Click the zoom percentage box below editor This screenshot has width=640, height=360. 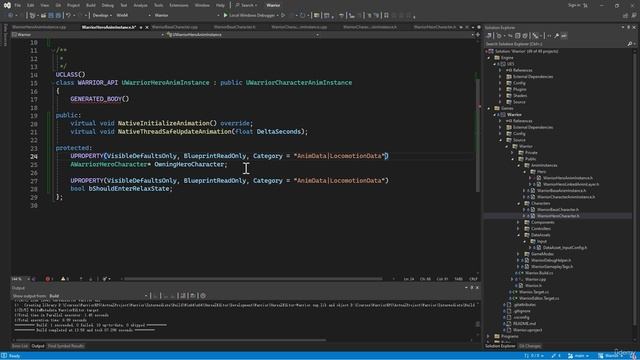[x=19, y=279]
